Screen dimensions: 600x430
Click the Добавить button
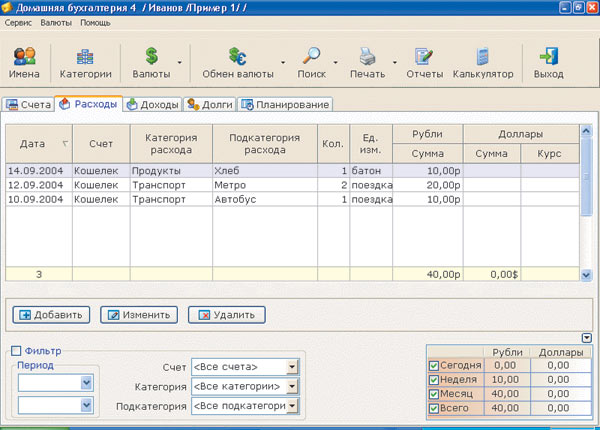pos(51,315)
